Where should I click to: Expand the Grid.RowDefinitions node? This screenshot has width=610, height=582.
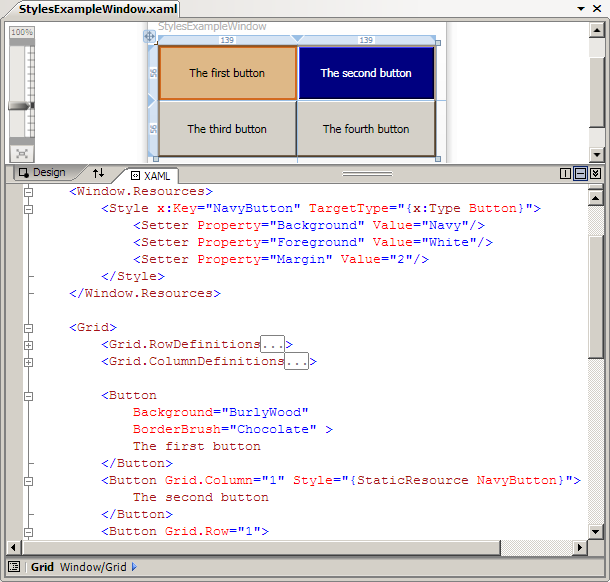pos(28,345)
